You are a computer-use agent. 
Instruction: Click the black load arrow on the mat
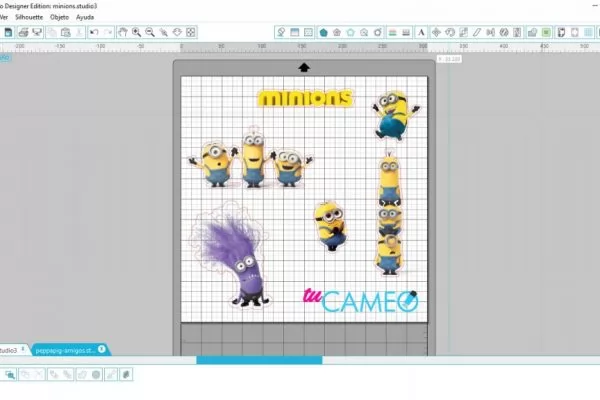pyautogui.click(x=304, y=67)
